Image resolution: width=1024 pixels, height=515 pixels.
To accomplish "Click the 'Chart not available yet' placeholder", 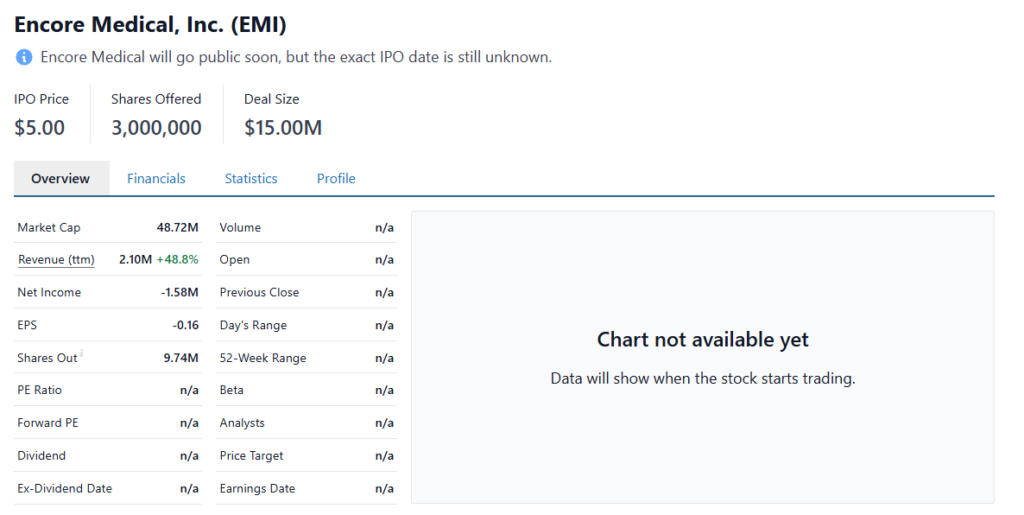I will tap(702, 340).
